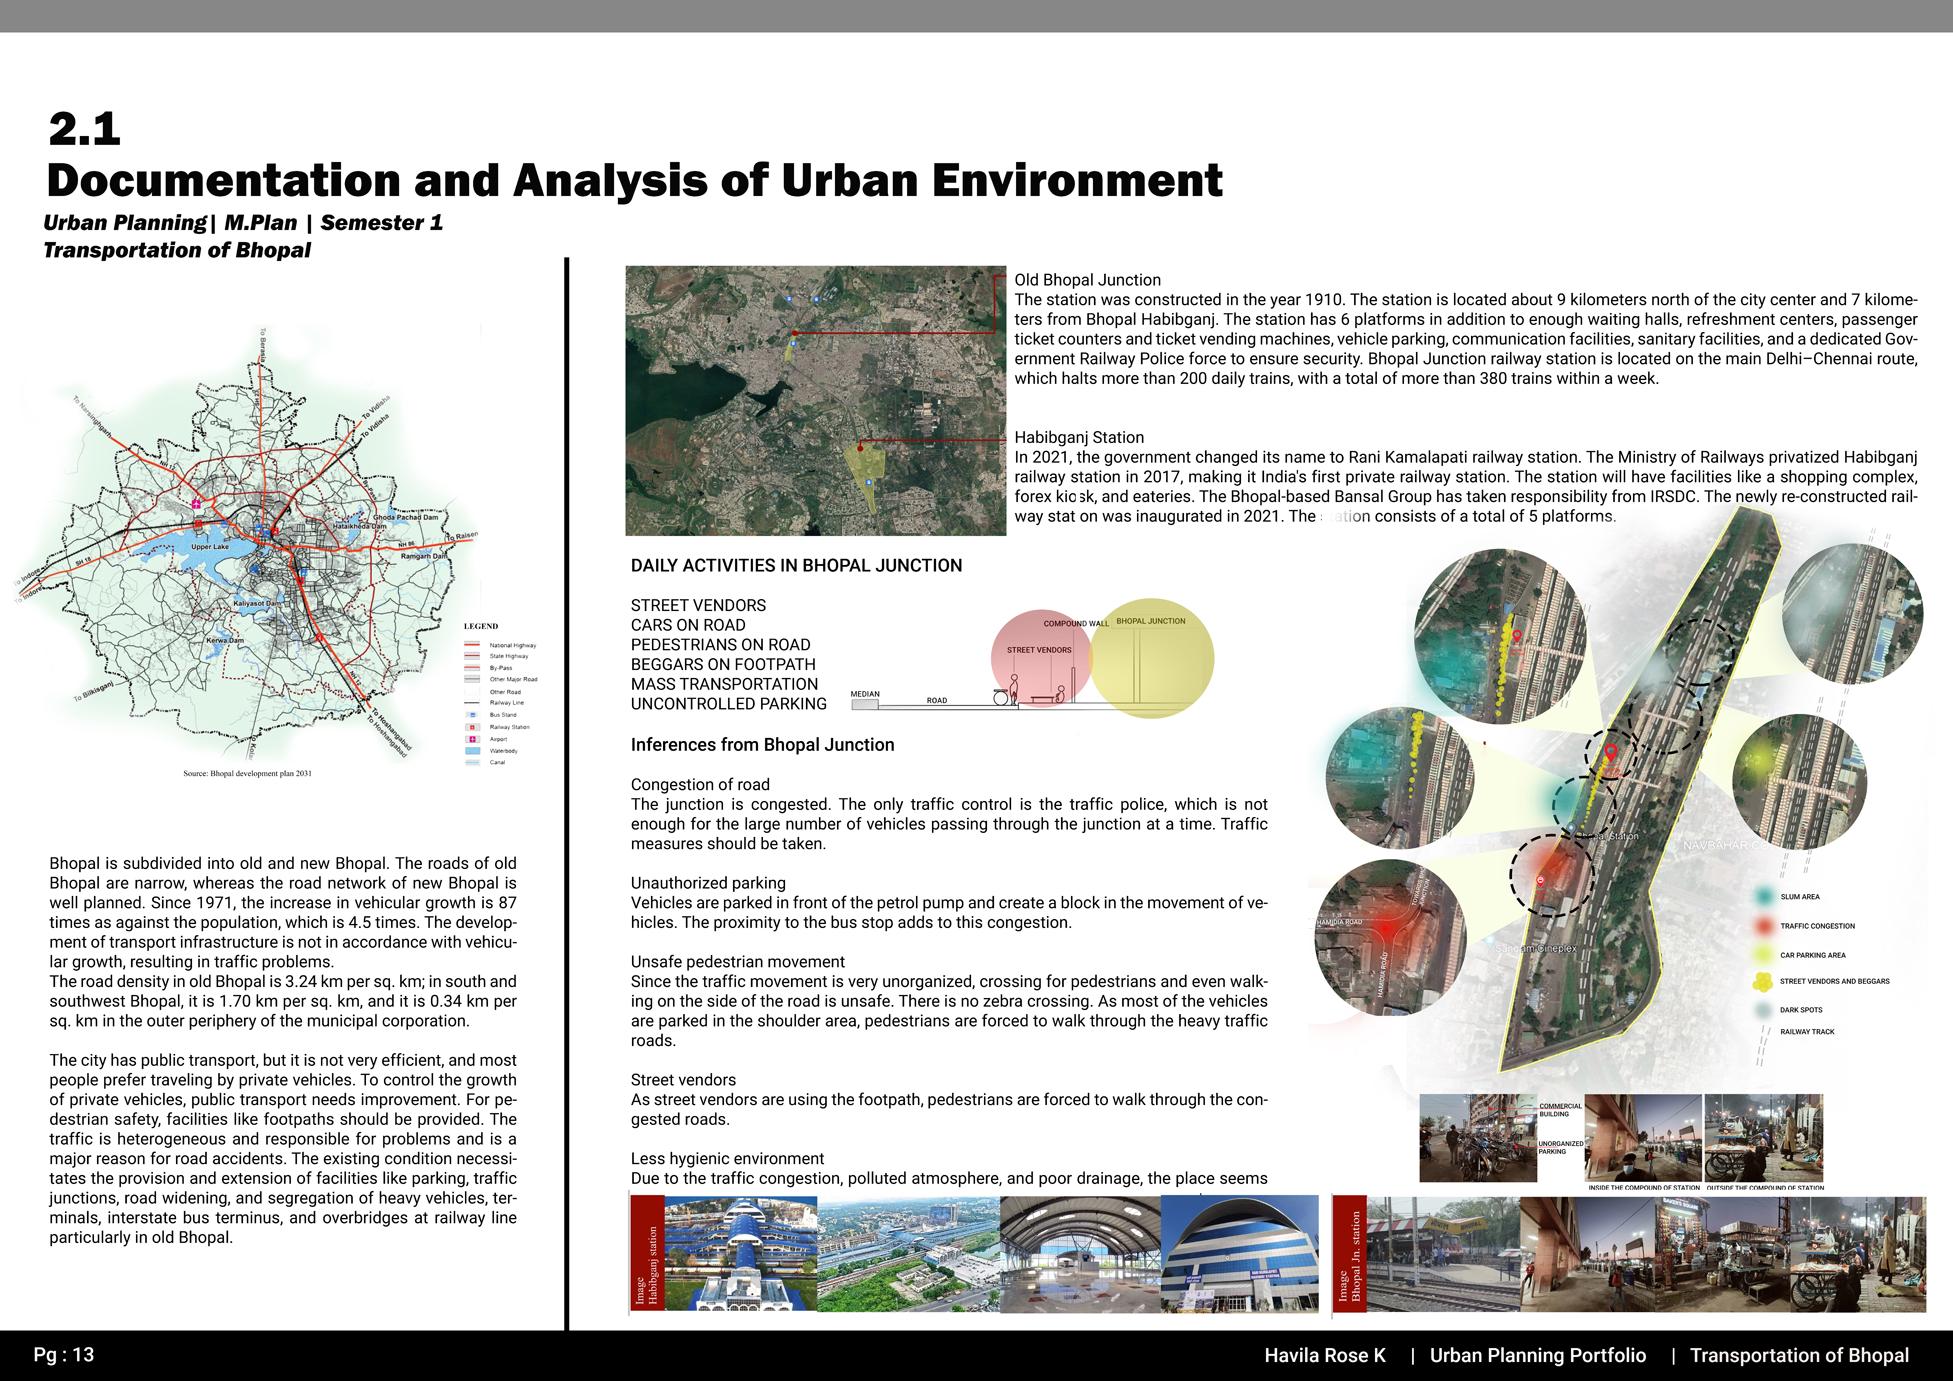Screen dimensions: 1953x1381
Task: Click the 'Transportation of Bhopal' footer text
Action: [x=1798, y=1356]
